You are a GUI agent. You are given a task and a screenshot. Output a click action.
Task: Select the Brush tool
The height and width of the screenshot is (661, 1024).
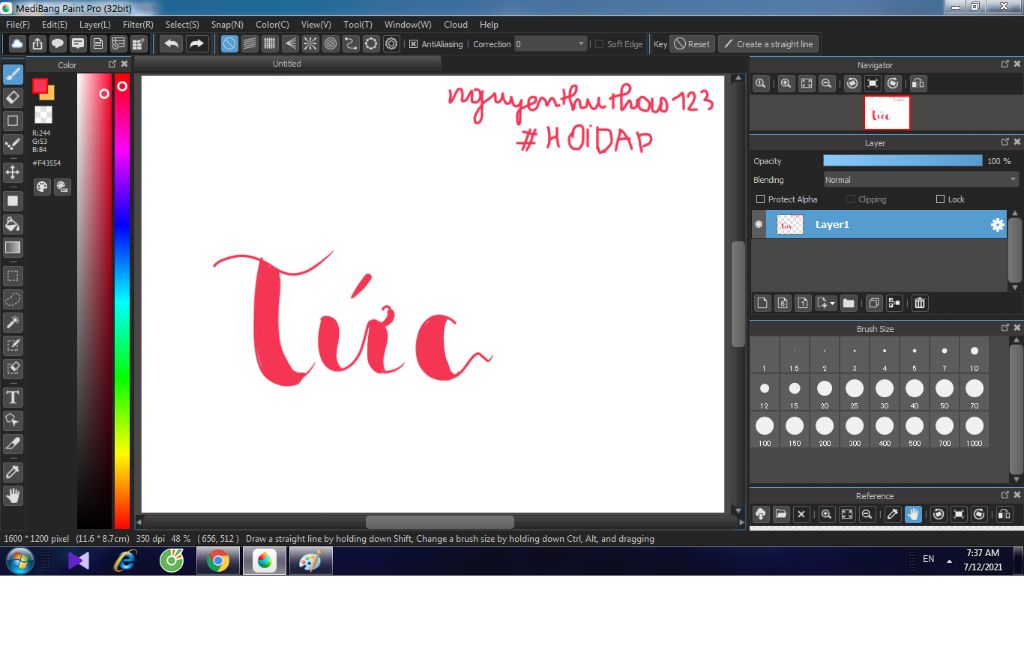12,74
